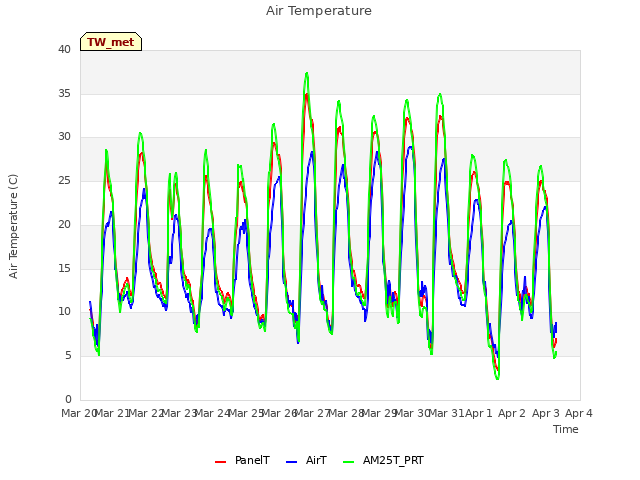Click the Mar 31 green peak at 35
The image size is (640, 480).
point(440,94)
